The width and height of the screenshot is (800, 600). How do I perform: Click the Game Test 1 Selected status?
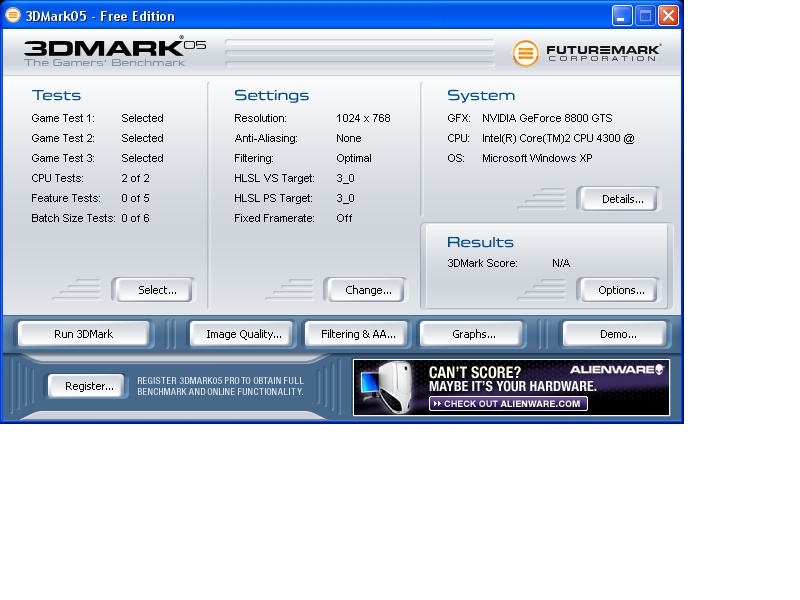coord(142,118)
